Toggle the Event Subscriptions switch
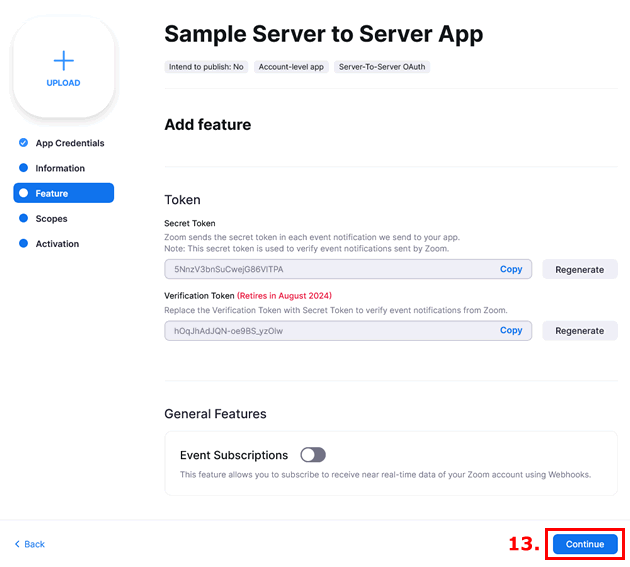630x567 pixels. [x=313, y=455]
